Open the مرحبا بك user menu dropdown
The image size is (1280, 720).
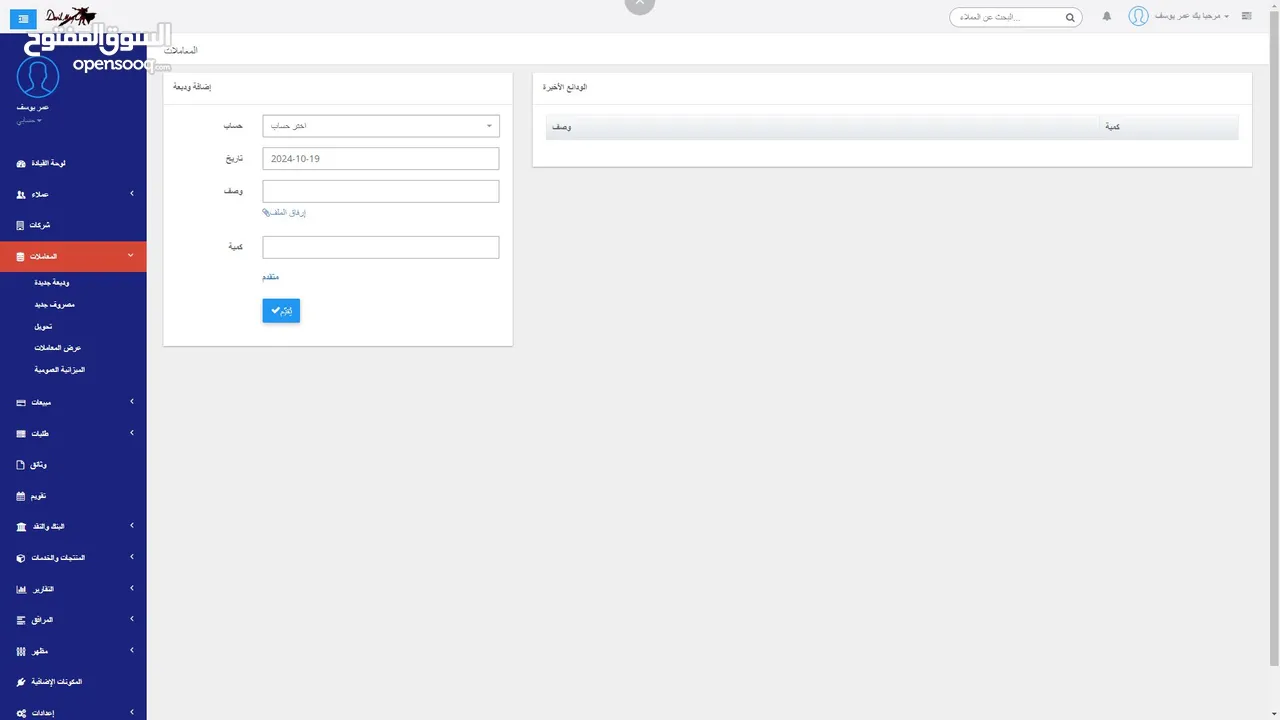click(x=1192, y=17)
